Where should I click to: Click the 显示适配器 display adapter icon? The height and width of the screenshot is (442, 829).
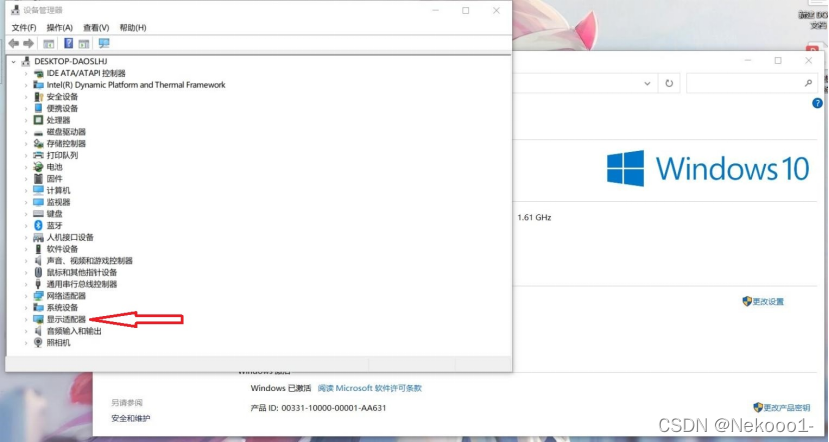click(x=38, y=319)
